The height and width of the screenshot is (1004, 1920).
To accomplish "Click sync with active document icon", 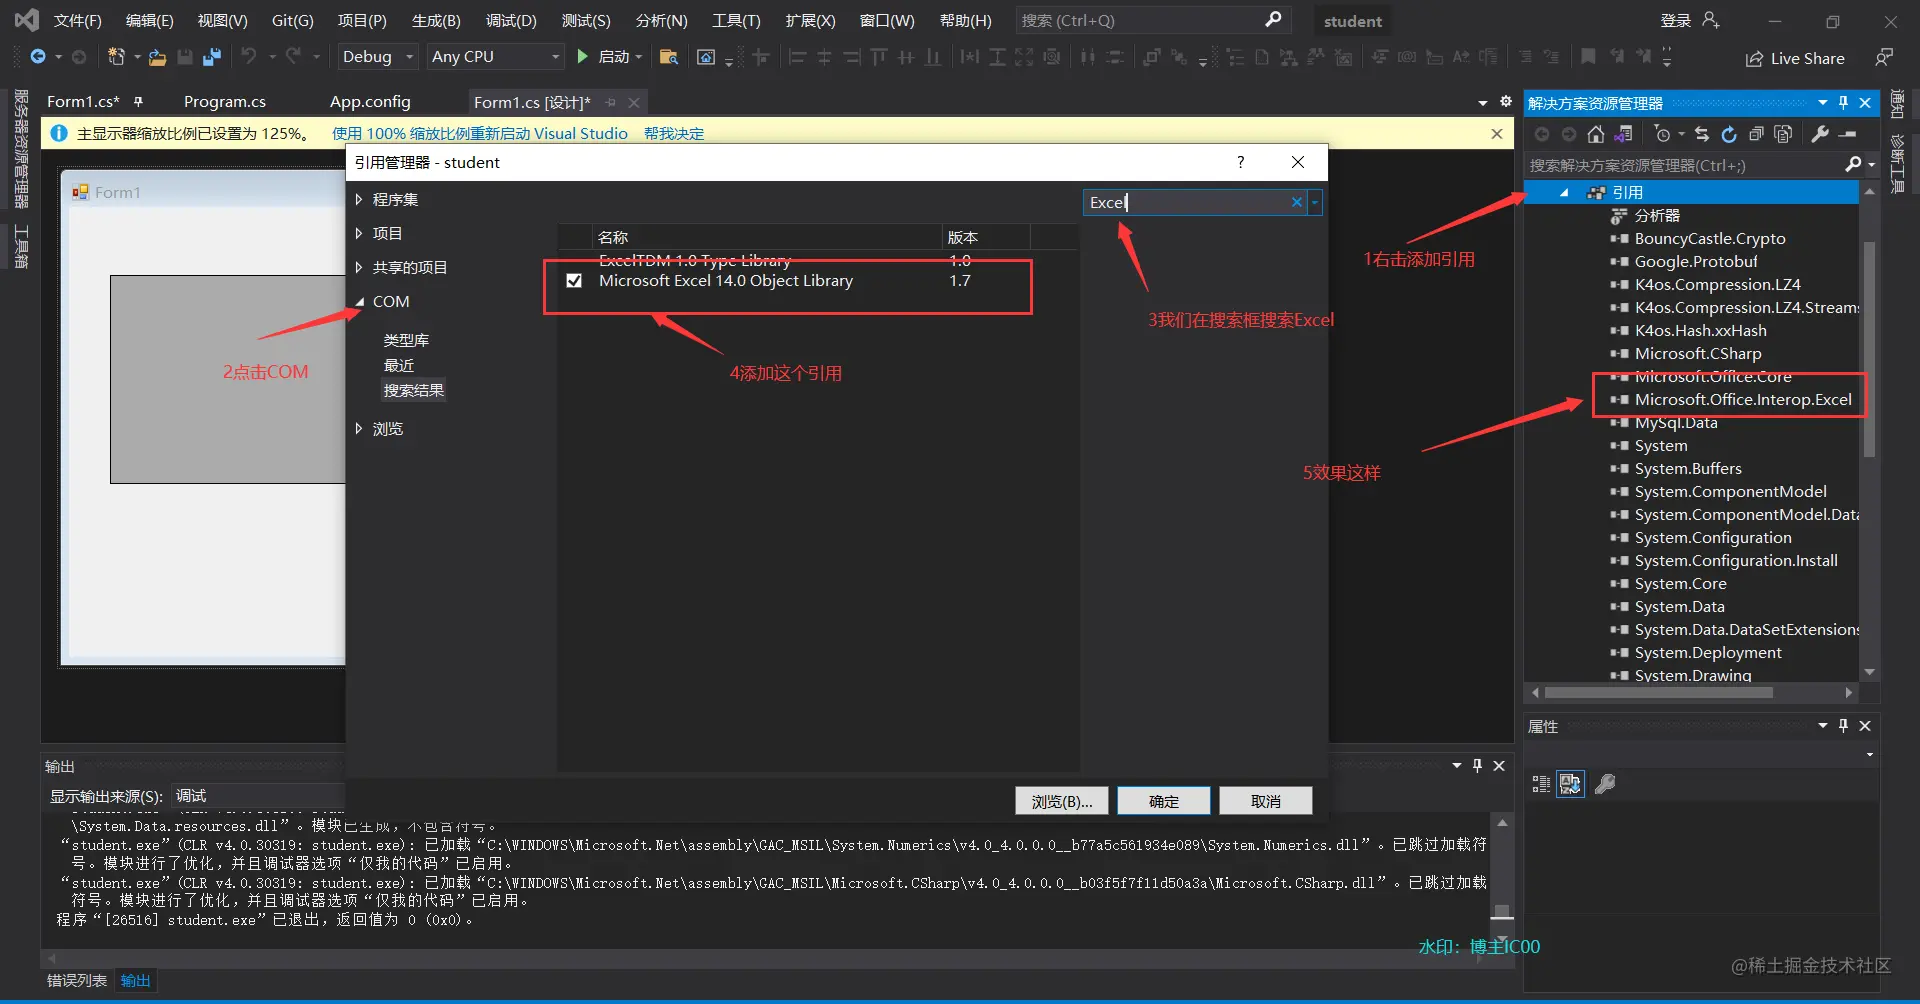I will (1702, 134).
